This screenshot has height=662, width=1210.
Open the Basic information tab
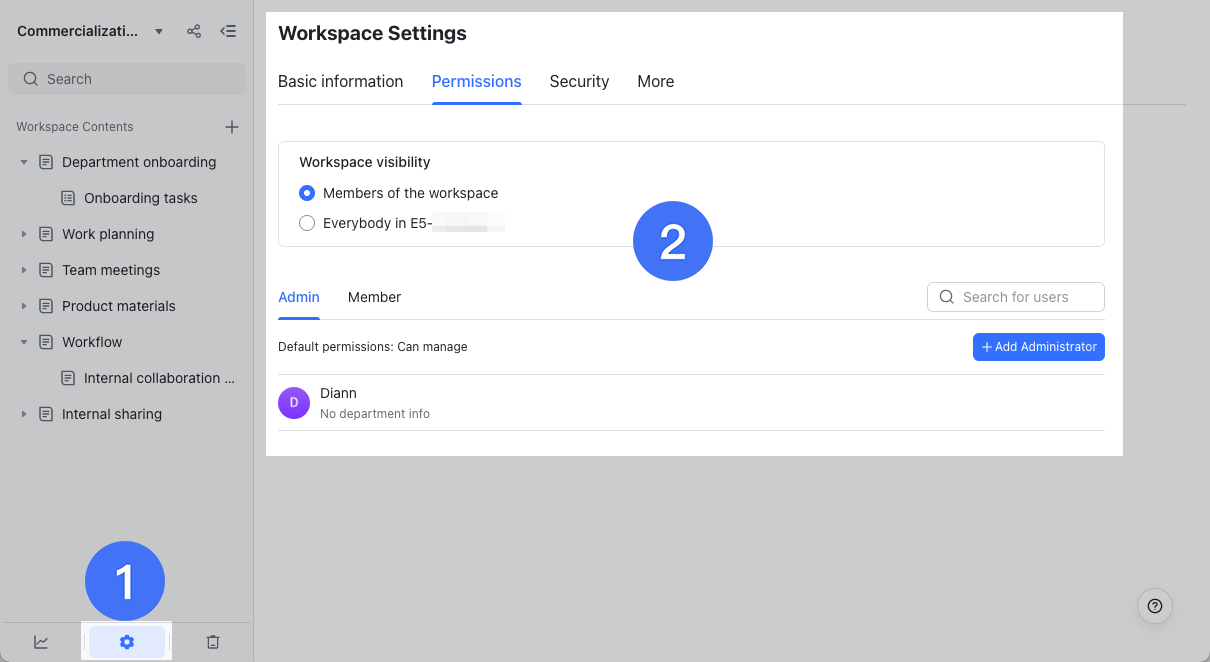pyautogui.click(x=340, y=81)
